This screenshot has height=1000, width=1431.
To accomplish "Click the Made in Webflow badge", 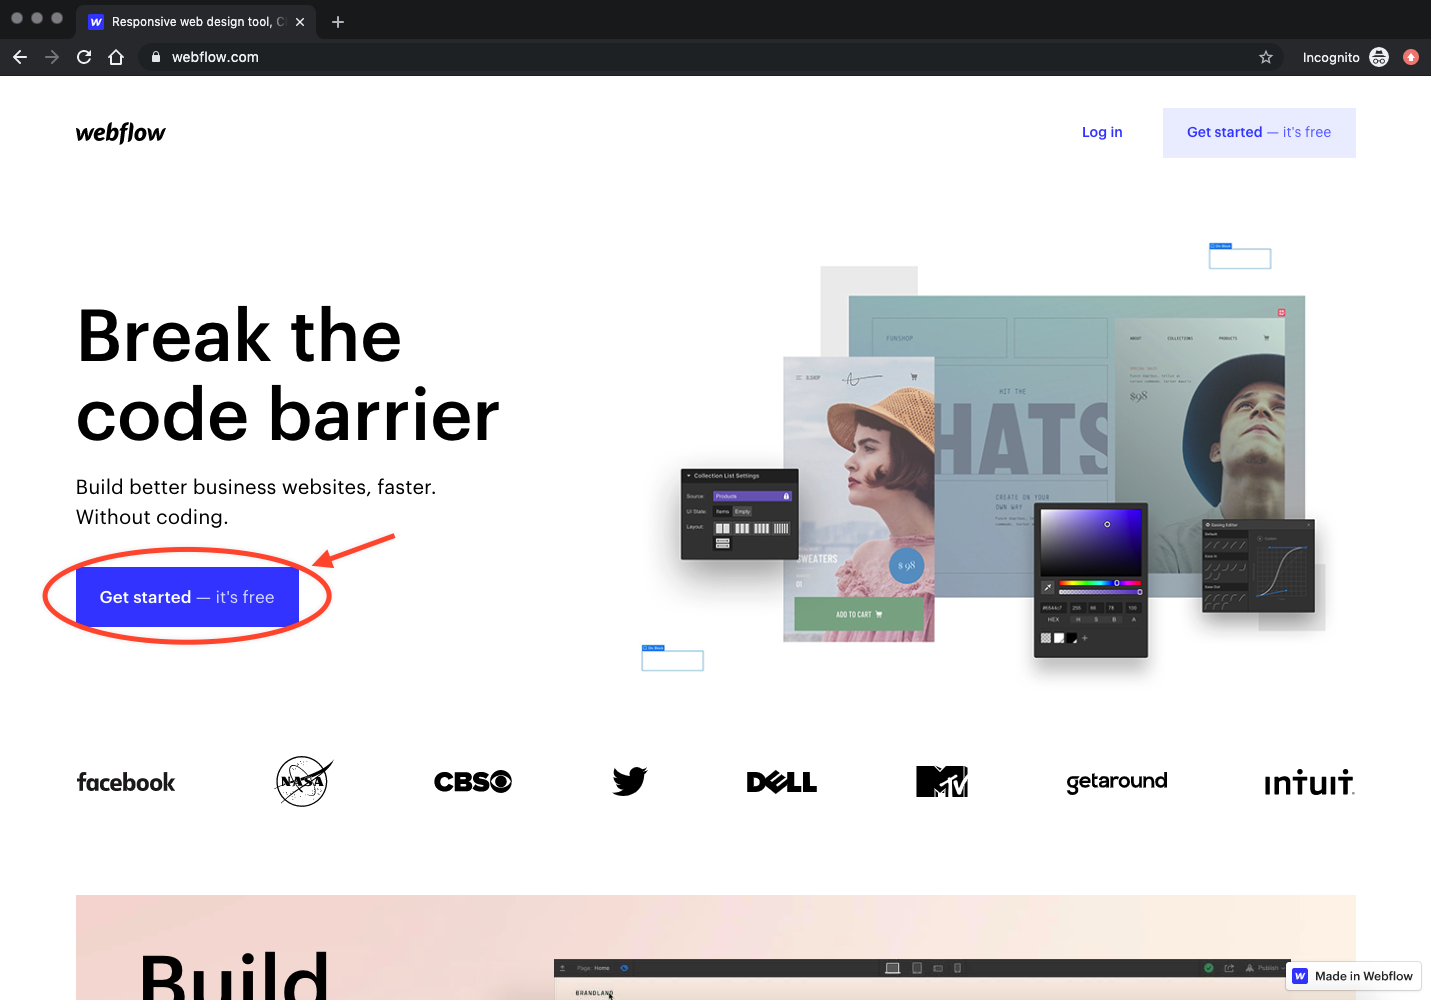I will (x=1353, y=976).
